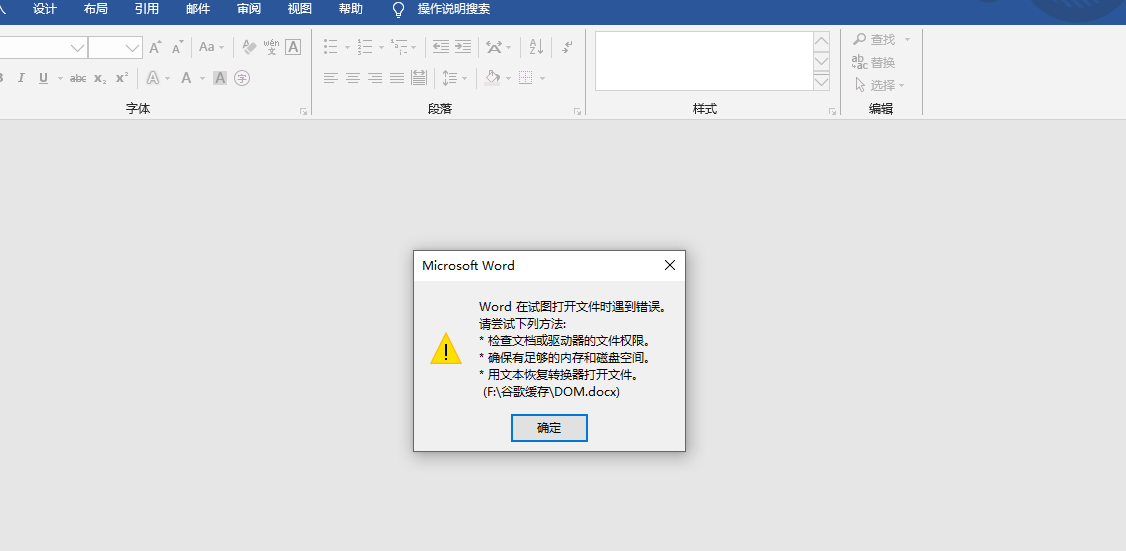This screenshot has width=1126, height=551.
Task: Close the Microsoft Word dialog
Action: [670, 265]
